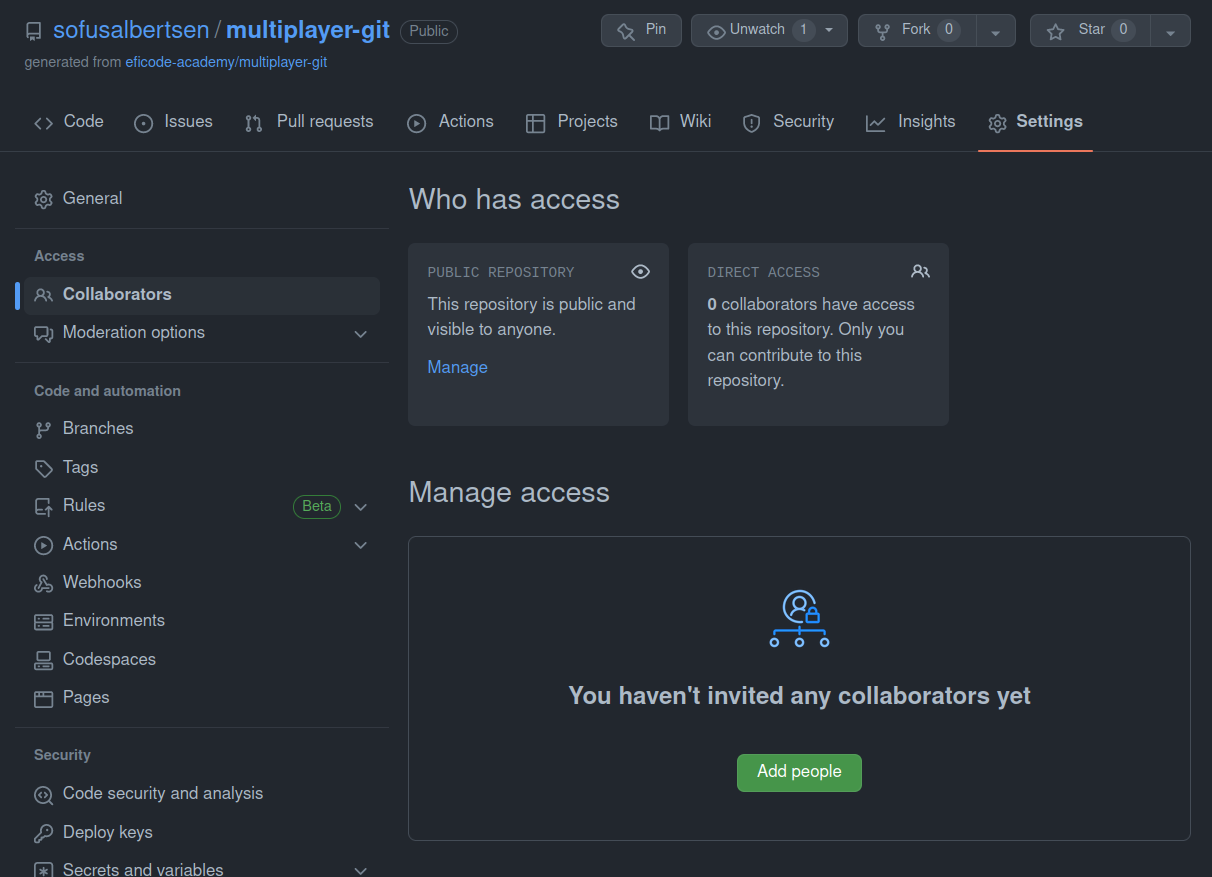Click the Rules sidebar icon
Image resolution: width=1212 pixels, height=877 pixels.
[43, 506]
